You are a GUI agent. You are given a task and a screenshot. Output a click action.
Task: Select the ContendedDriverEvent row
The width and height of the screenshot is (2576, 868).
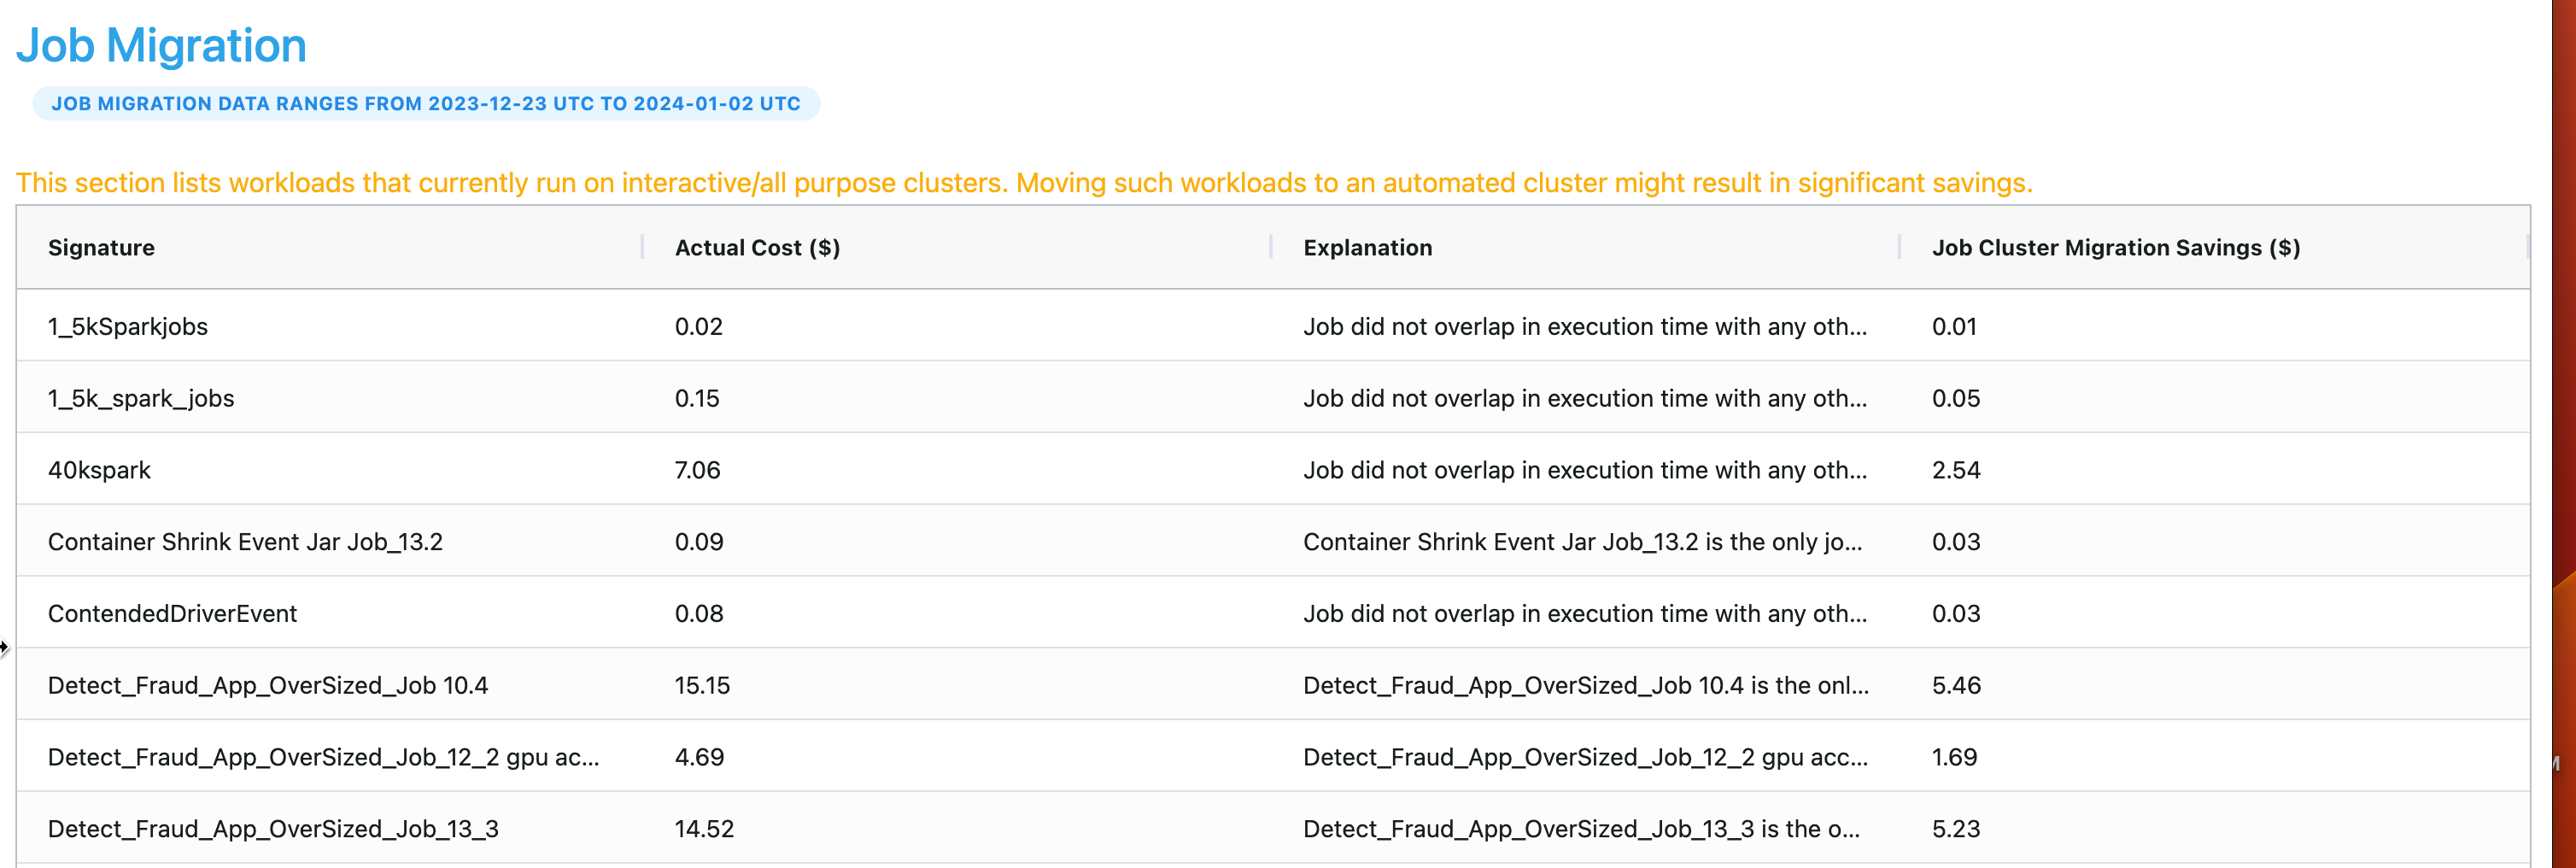point(172,614)
